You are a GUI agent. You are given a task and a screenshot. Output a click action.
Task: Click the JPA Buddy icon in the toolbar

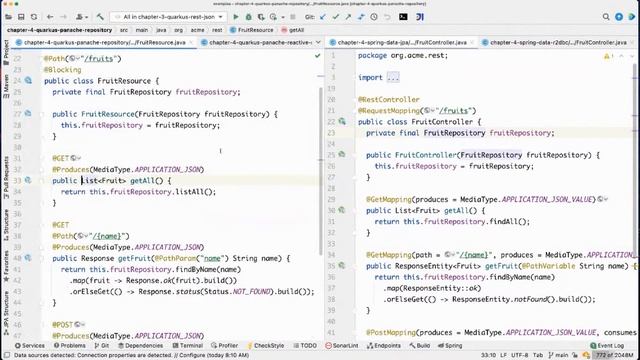coord(420,17)
